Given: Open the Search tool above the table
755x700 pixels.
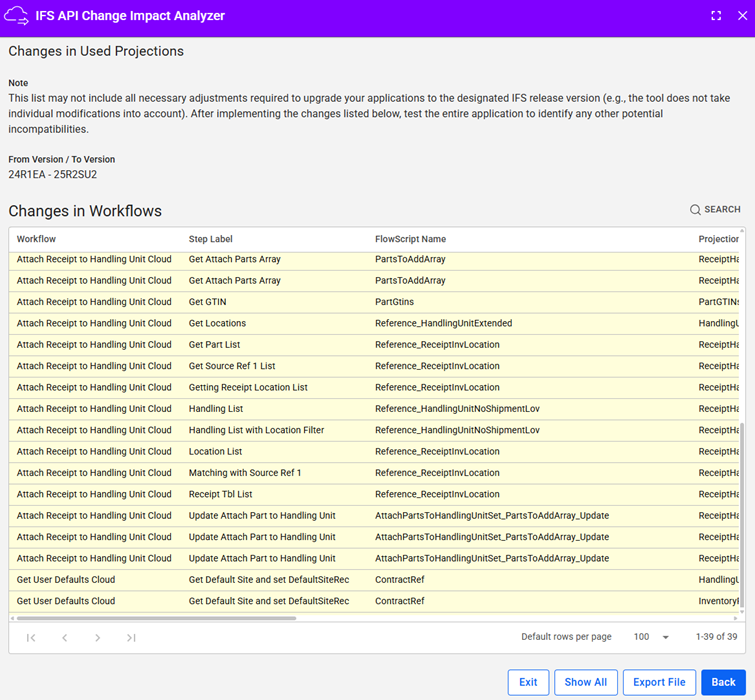Looking at the screenshot, I should [x=715, y=210].
